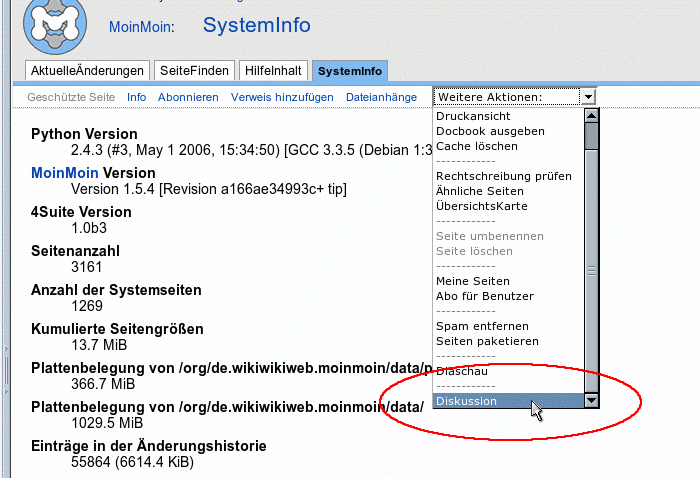This screenshot has height=478, width=700.
Task: Select the Diskussion entry
Action: point(466,401)
